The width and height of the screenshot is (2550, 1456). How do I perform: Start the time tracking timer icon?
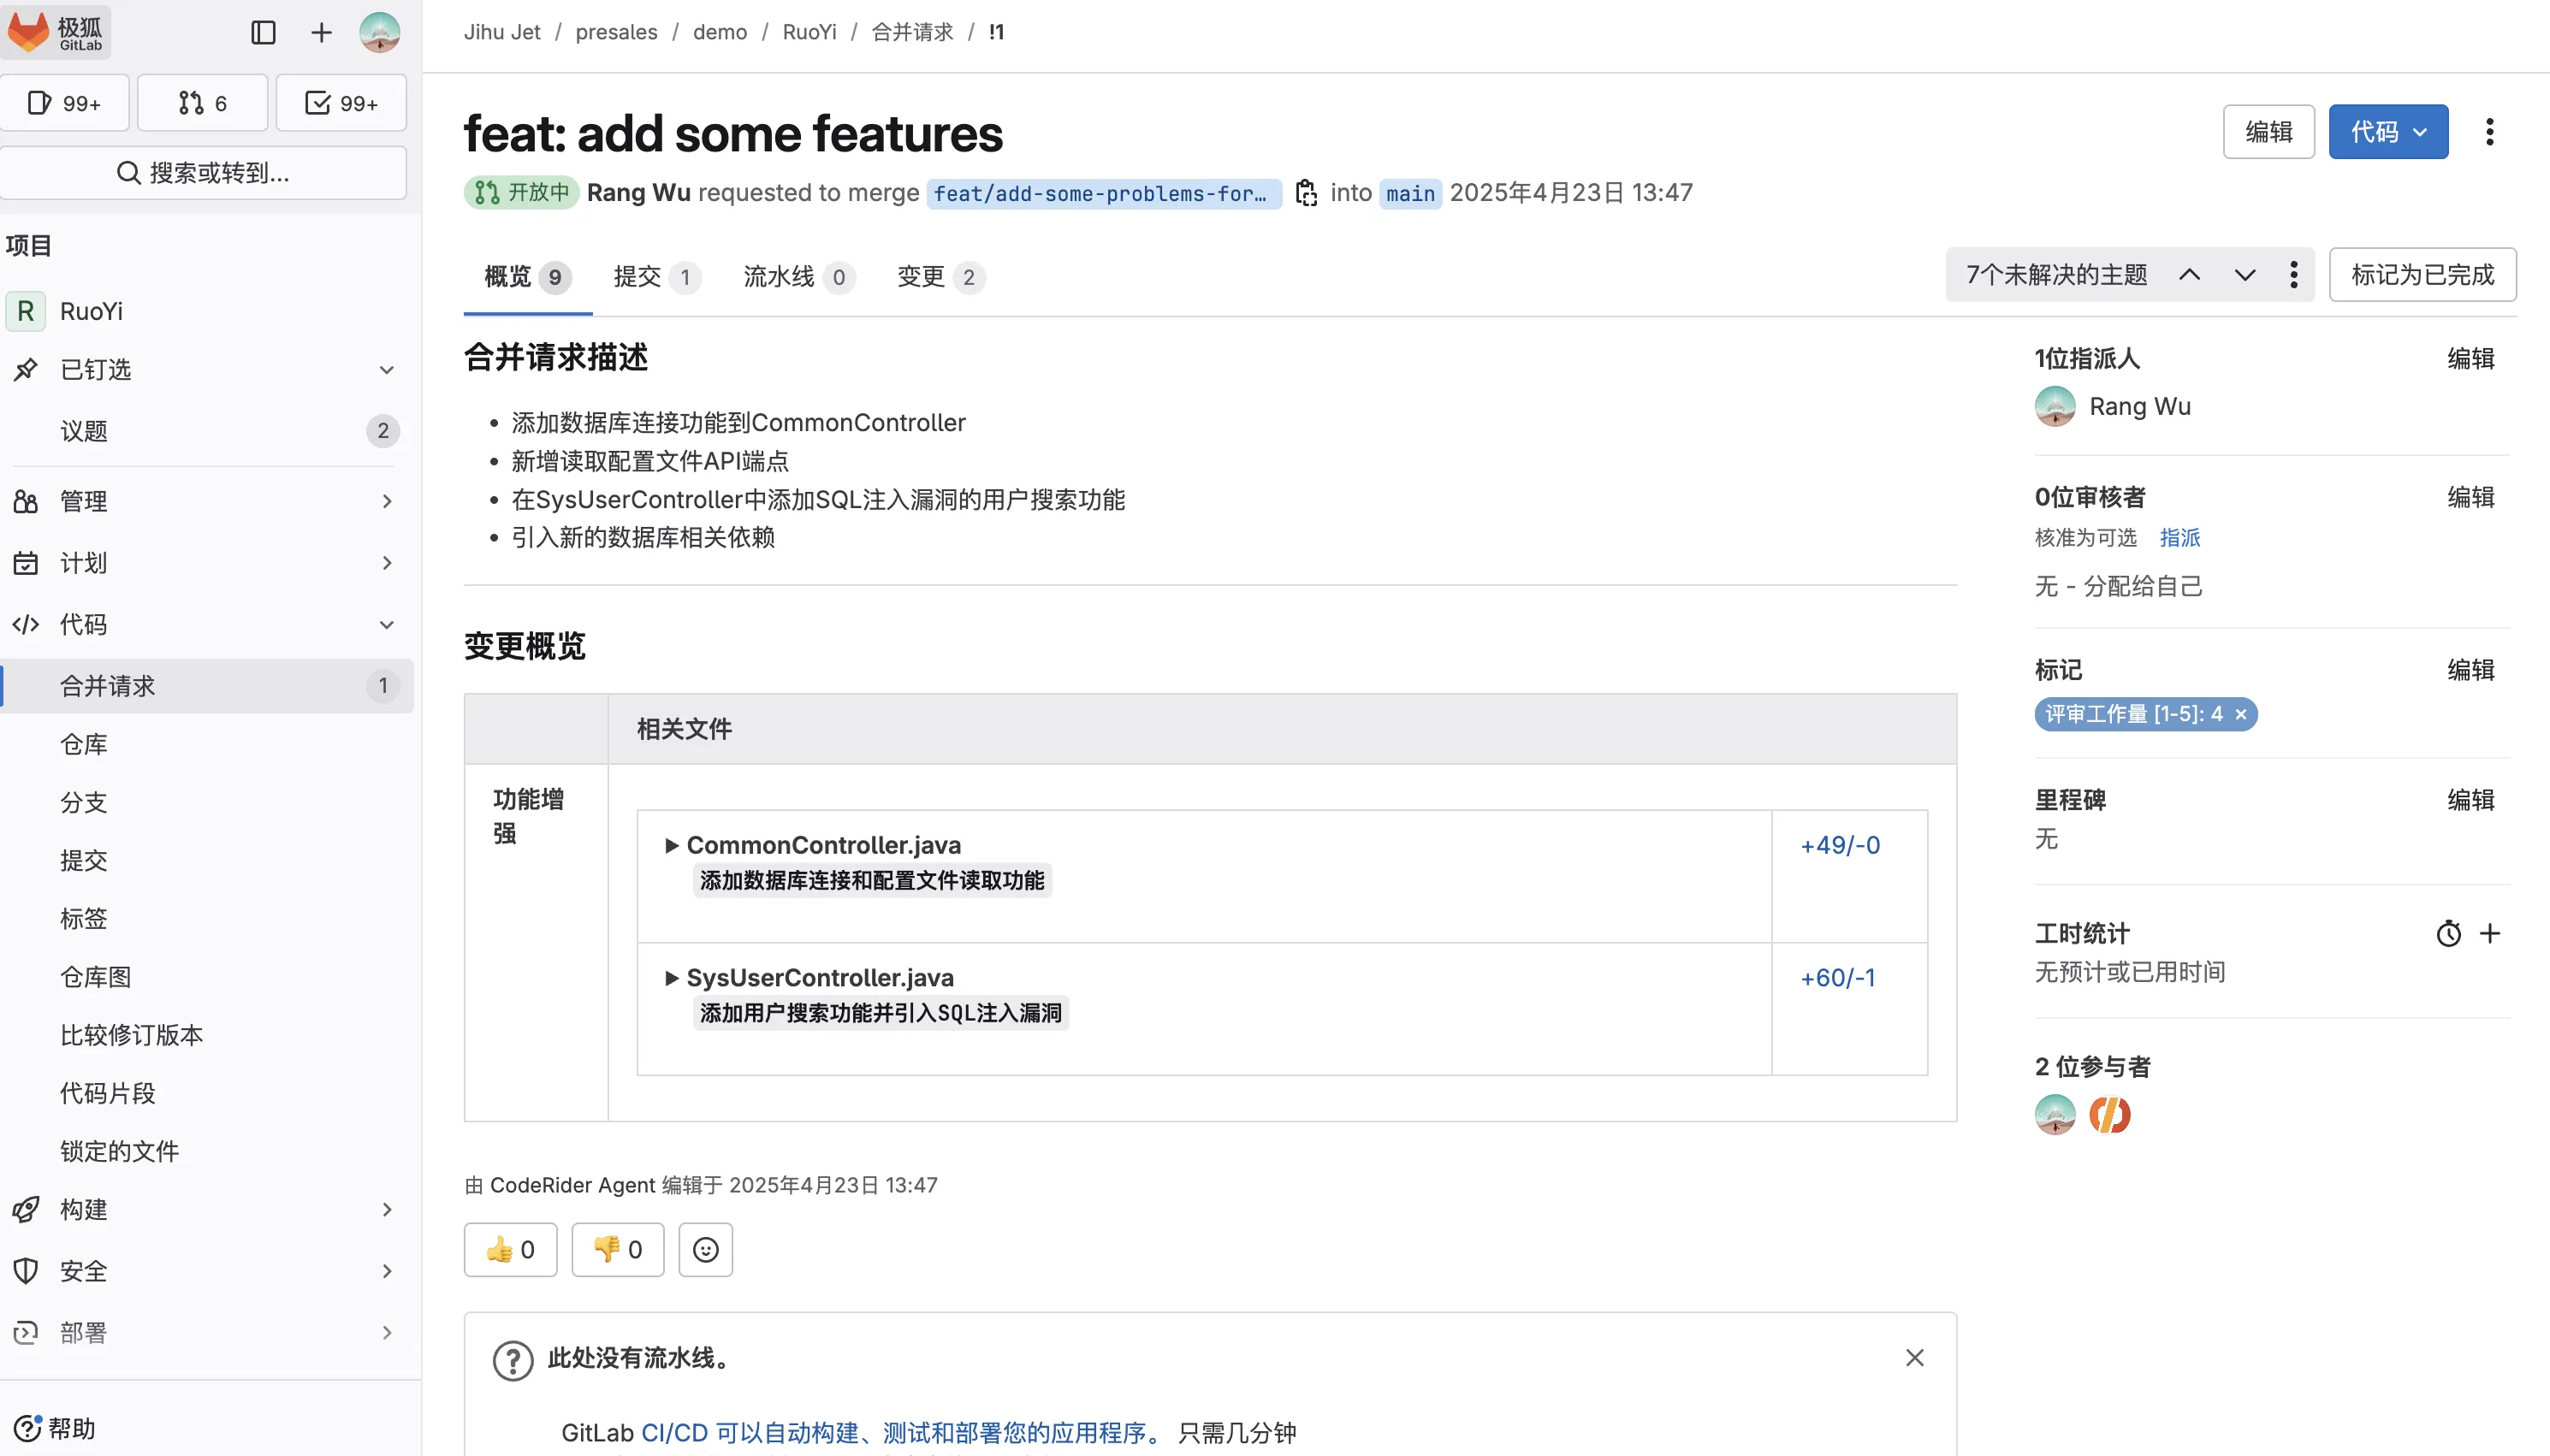coord(2448,934)
